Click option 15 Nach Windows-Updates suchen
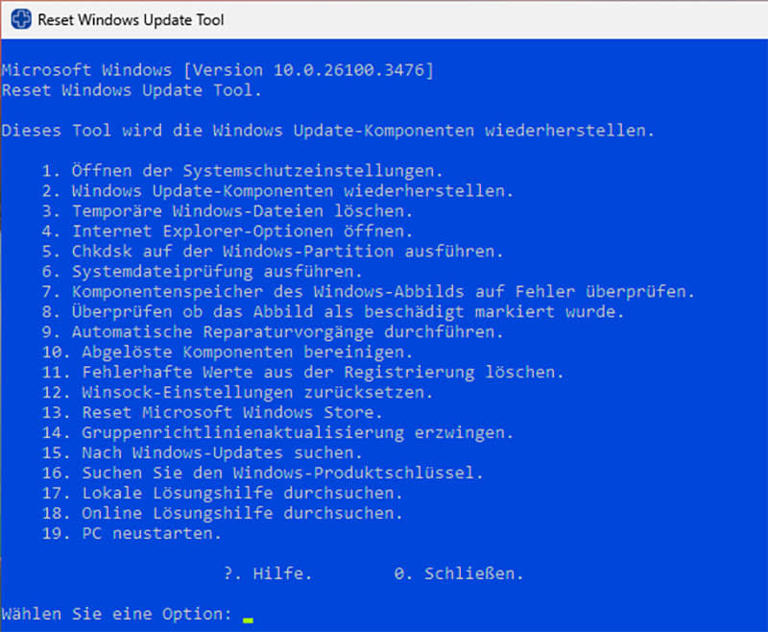 pos(202,453)
